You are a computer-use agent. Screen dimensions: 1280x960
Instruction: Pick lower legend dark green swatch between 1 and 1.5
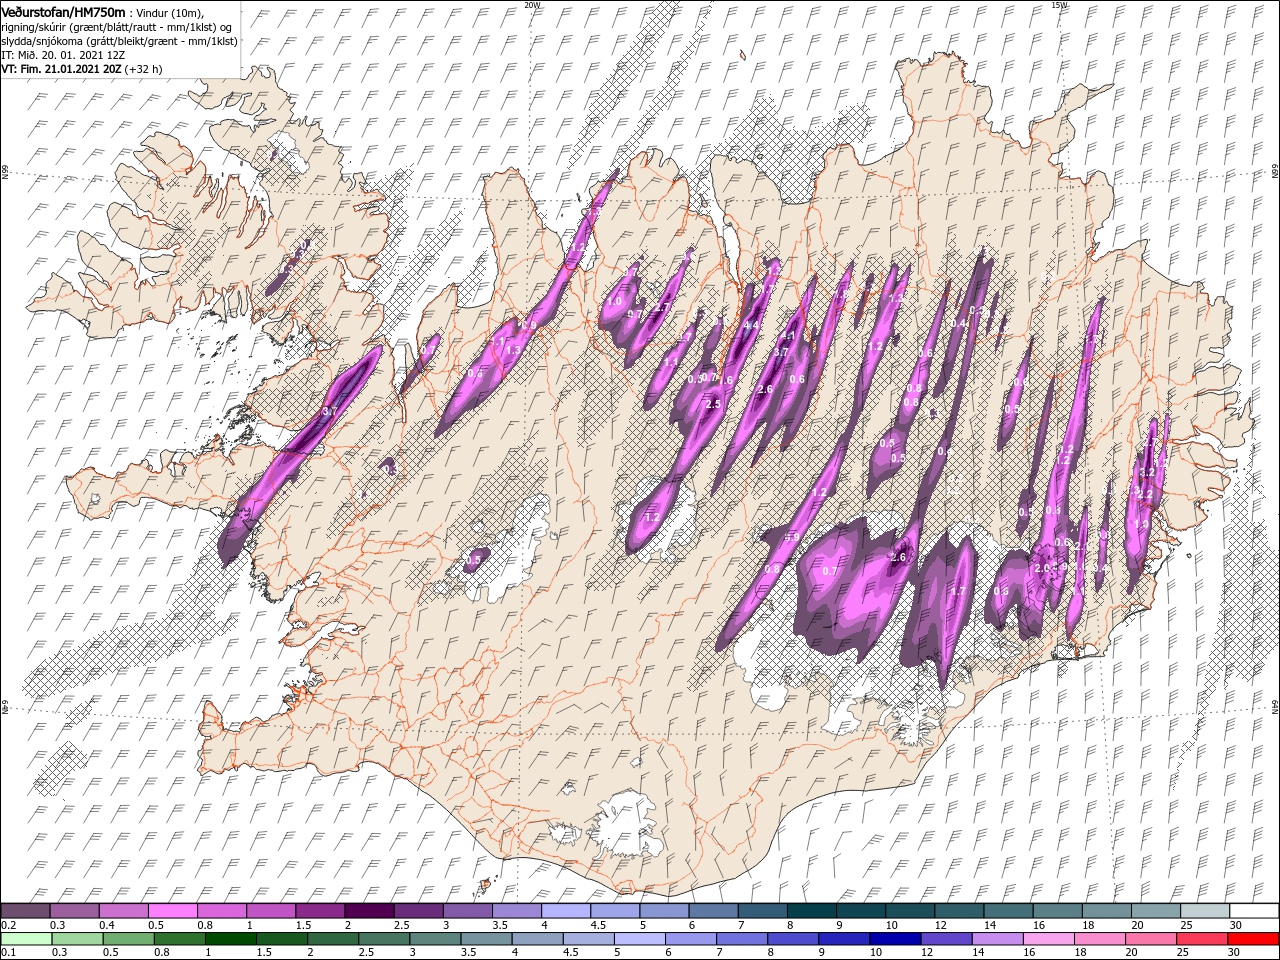[x=230, y=939]
